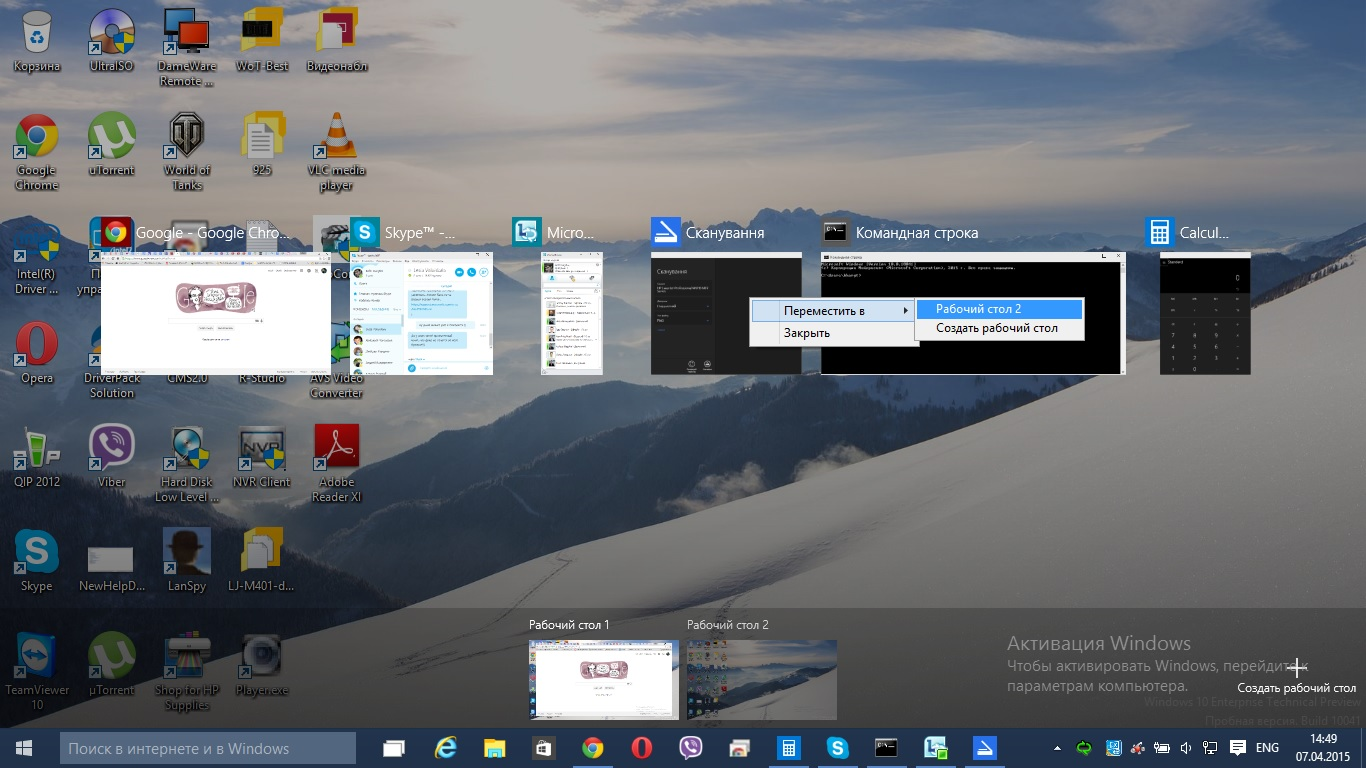Open TeamViewer 10 desktop shortcut
The height and width of the screenshot is (768, 1366).
37,672
